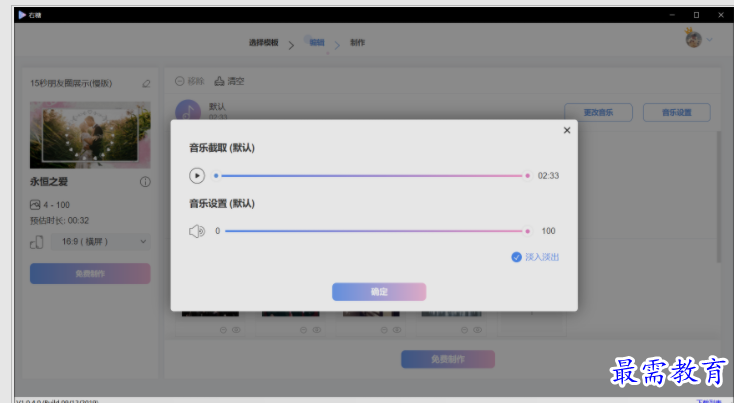The width and height of the screenshot is (734, 403).
Task: Click the end handle of music trim slider
Action: 528,176
